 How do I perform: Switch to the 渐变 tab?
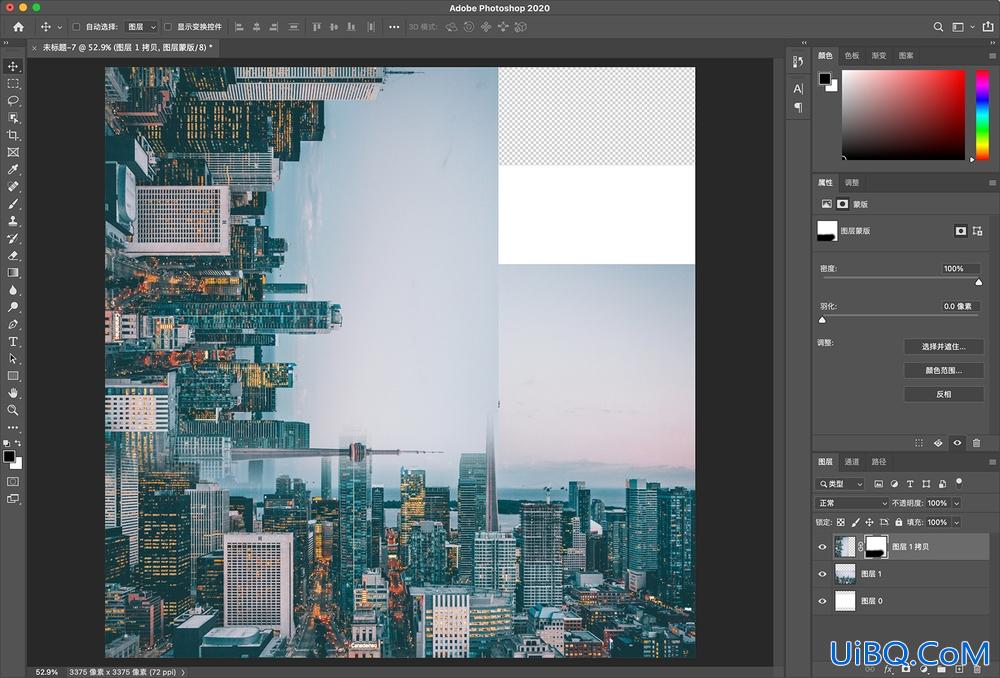[x=879, y=55]
